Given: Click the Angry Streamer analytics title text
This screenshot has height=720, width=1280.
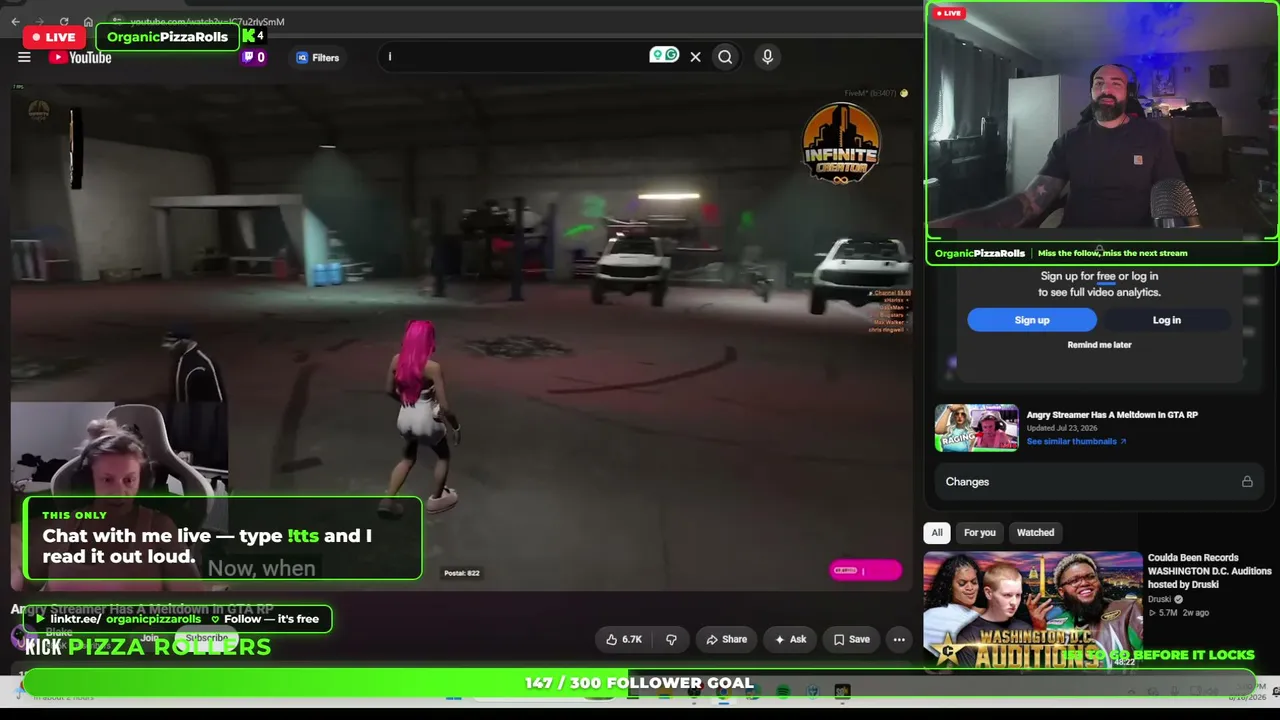Looking at the screenshot, I should point(1112,415).
